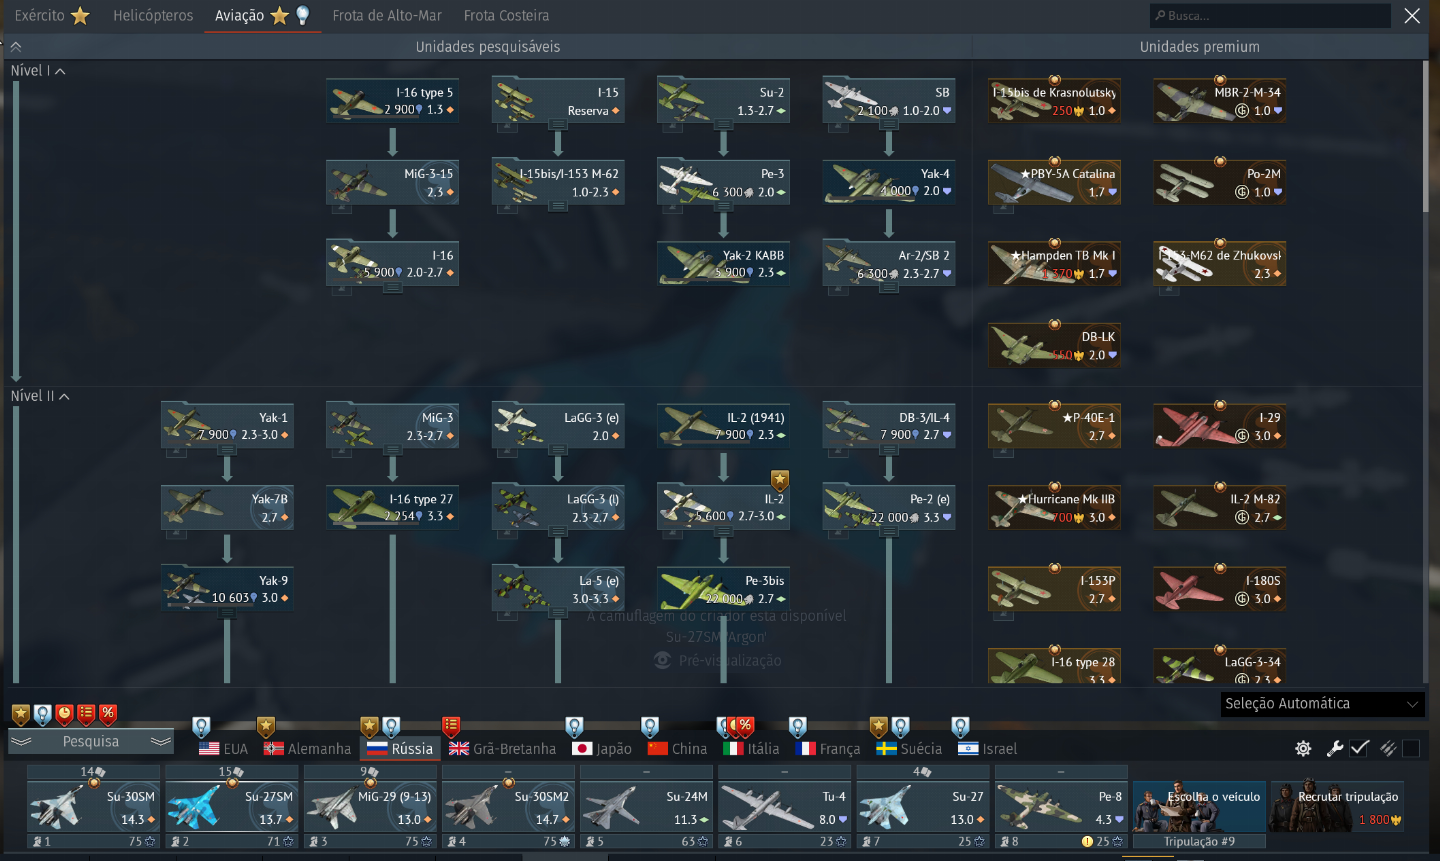Viewport: 1440px width, 861px height.
Task: Collapse the research tree panel arrow
Action: click(x=16, y=46)
